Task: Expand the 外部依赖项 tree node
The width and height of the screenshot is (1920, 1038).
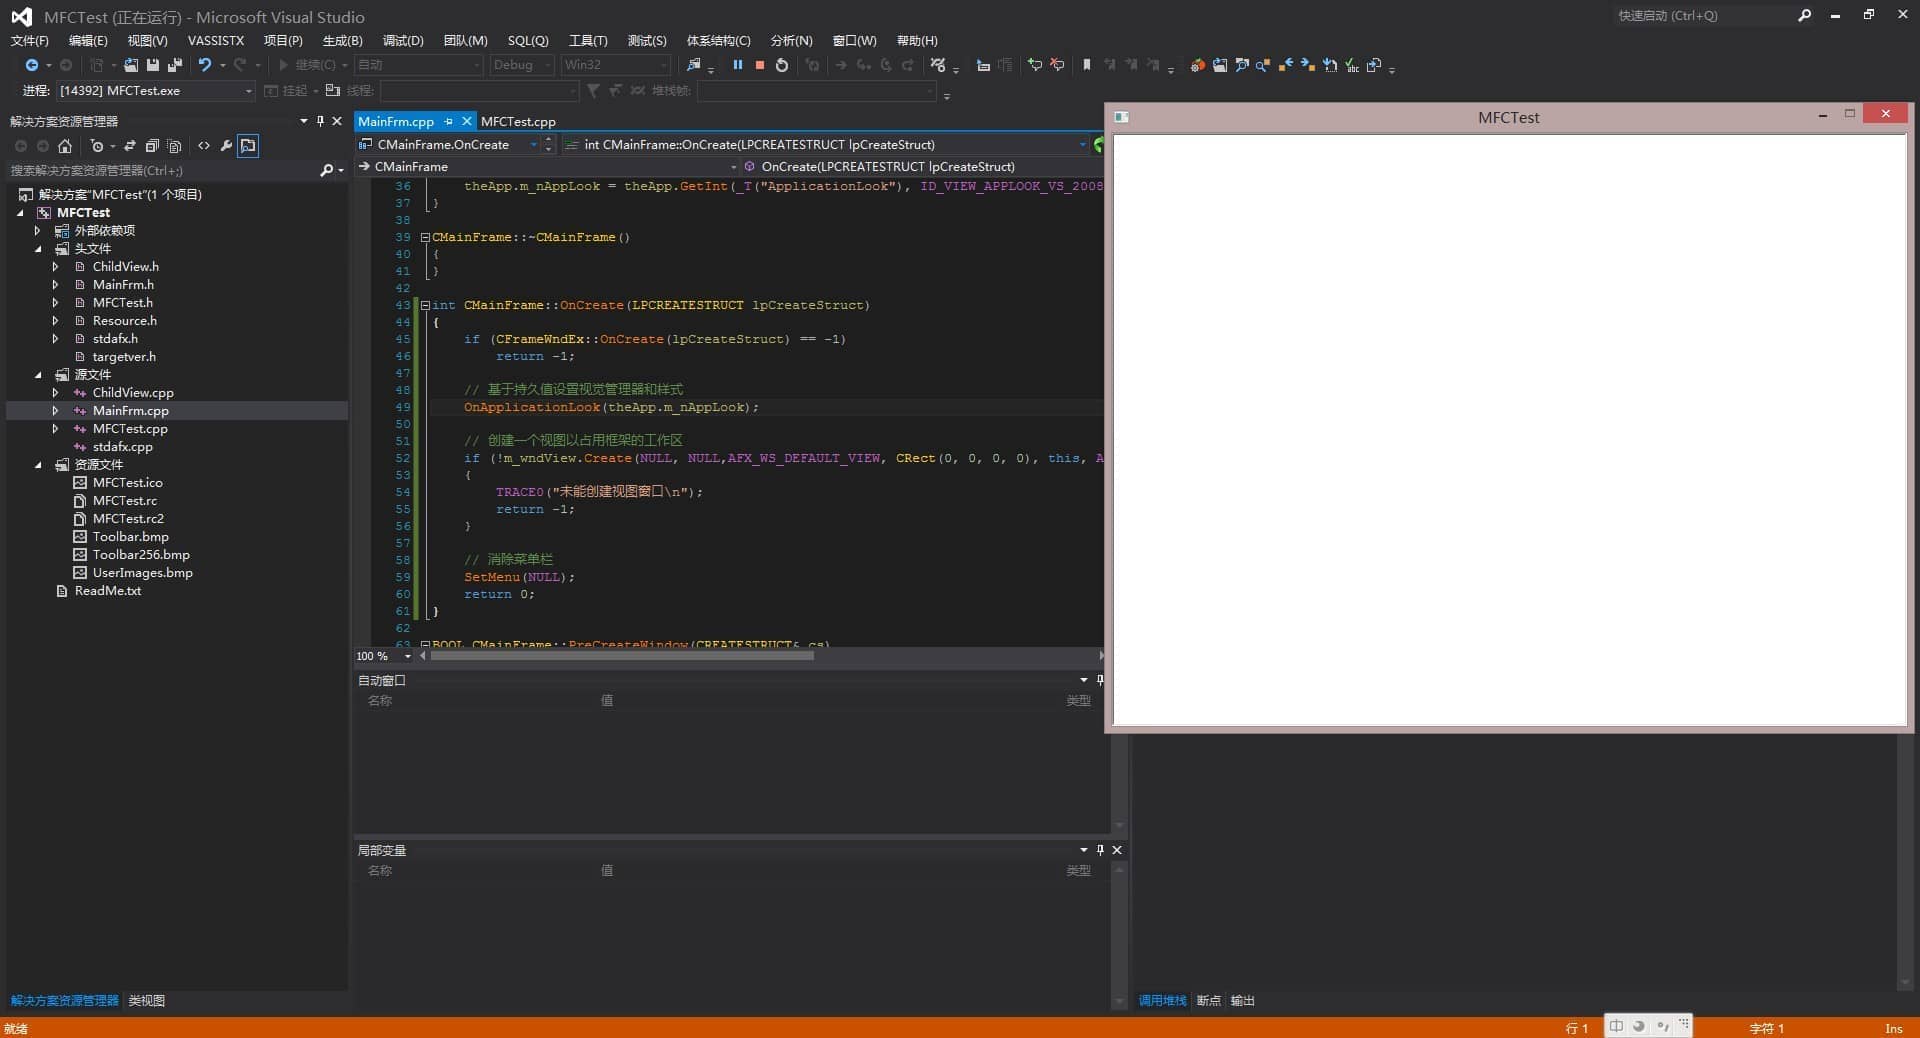Action: pos(38,231)
